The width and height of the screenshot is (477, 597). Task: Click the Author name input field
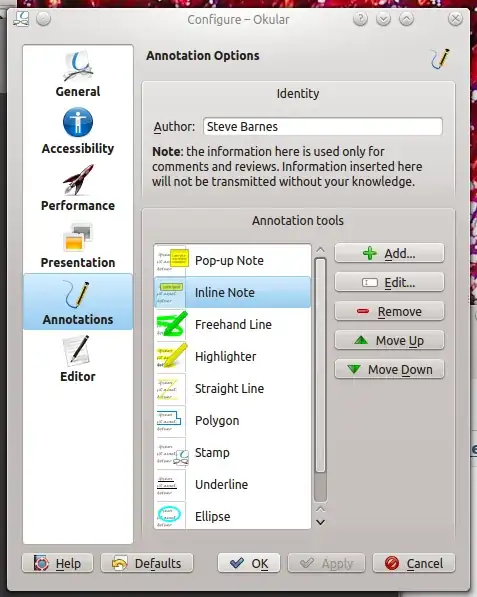tap(323, 126)
